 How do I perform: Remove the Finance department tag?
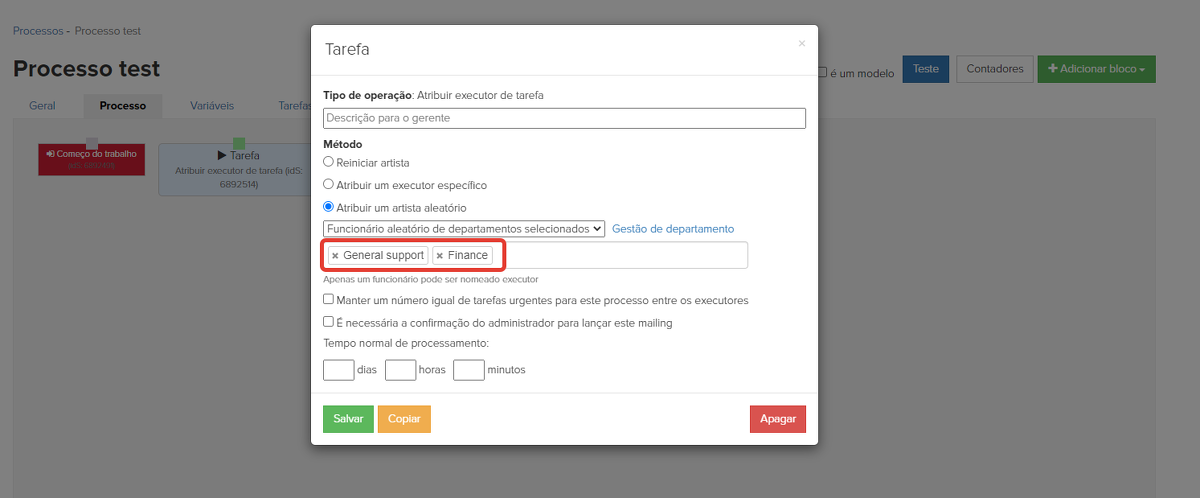pos(439,256)
